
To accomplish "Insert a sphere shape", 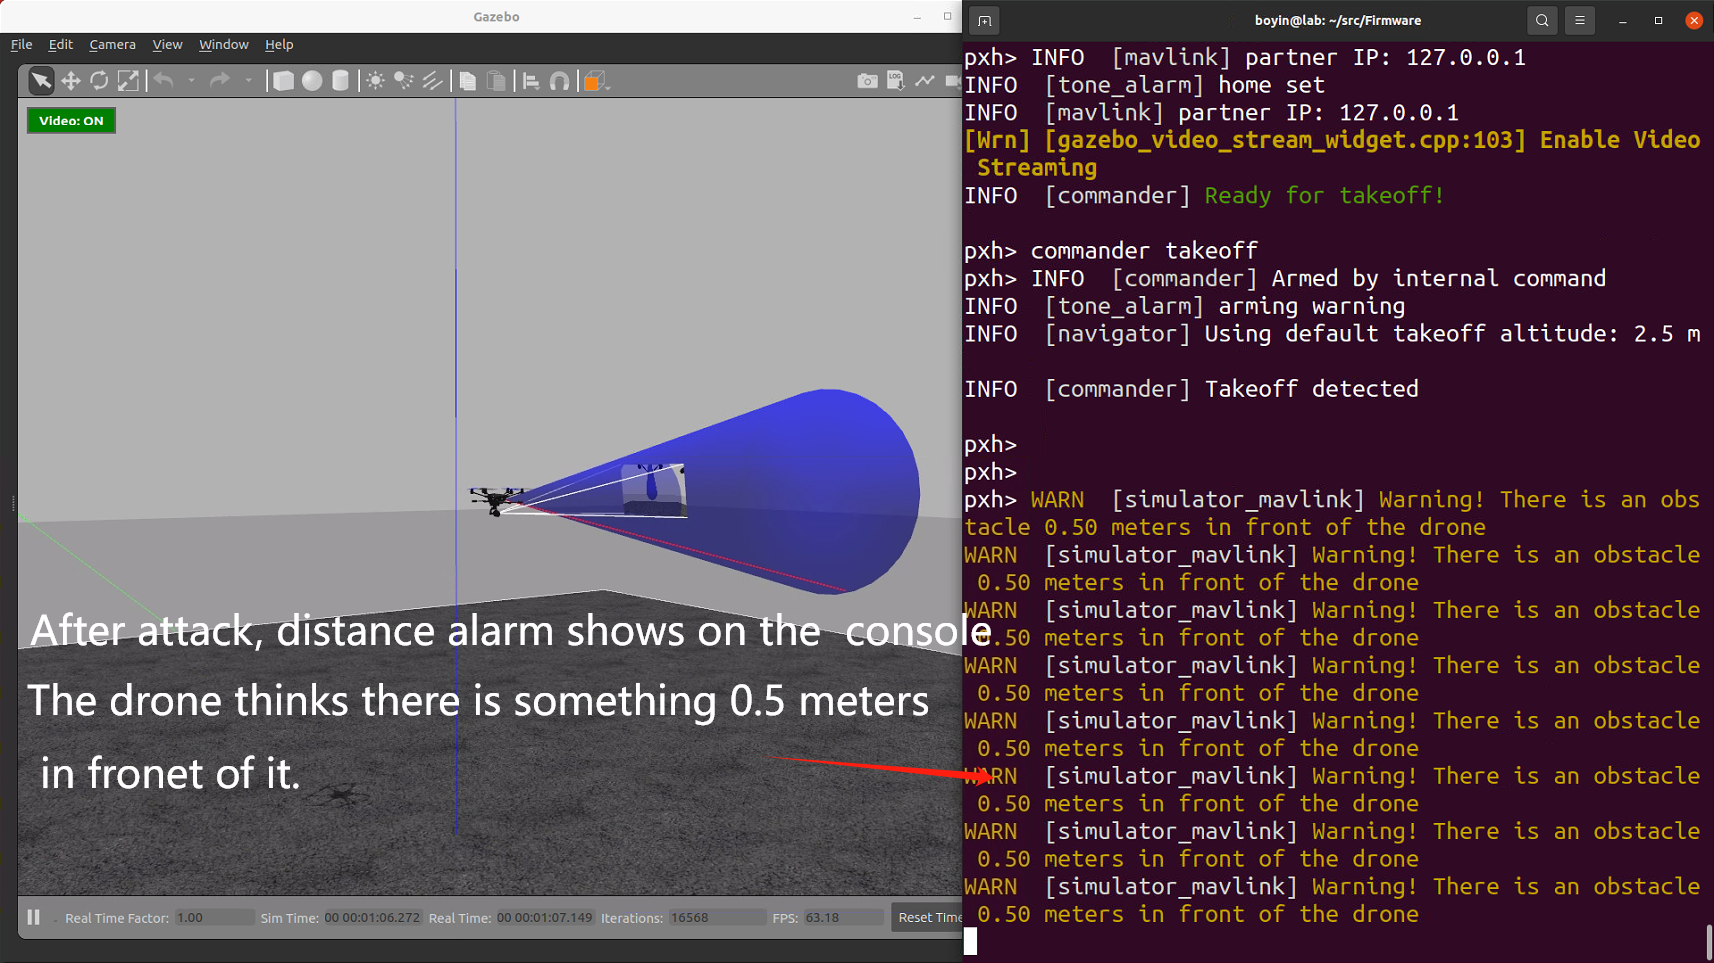I will [x=312, y=81].
